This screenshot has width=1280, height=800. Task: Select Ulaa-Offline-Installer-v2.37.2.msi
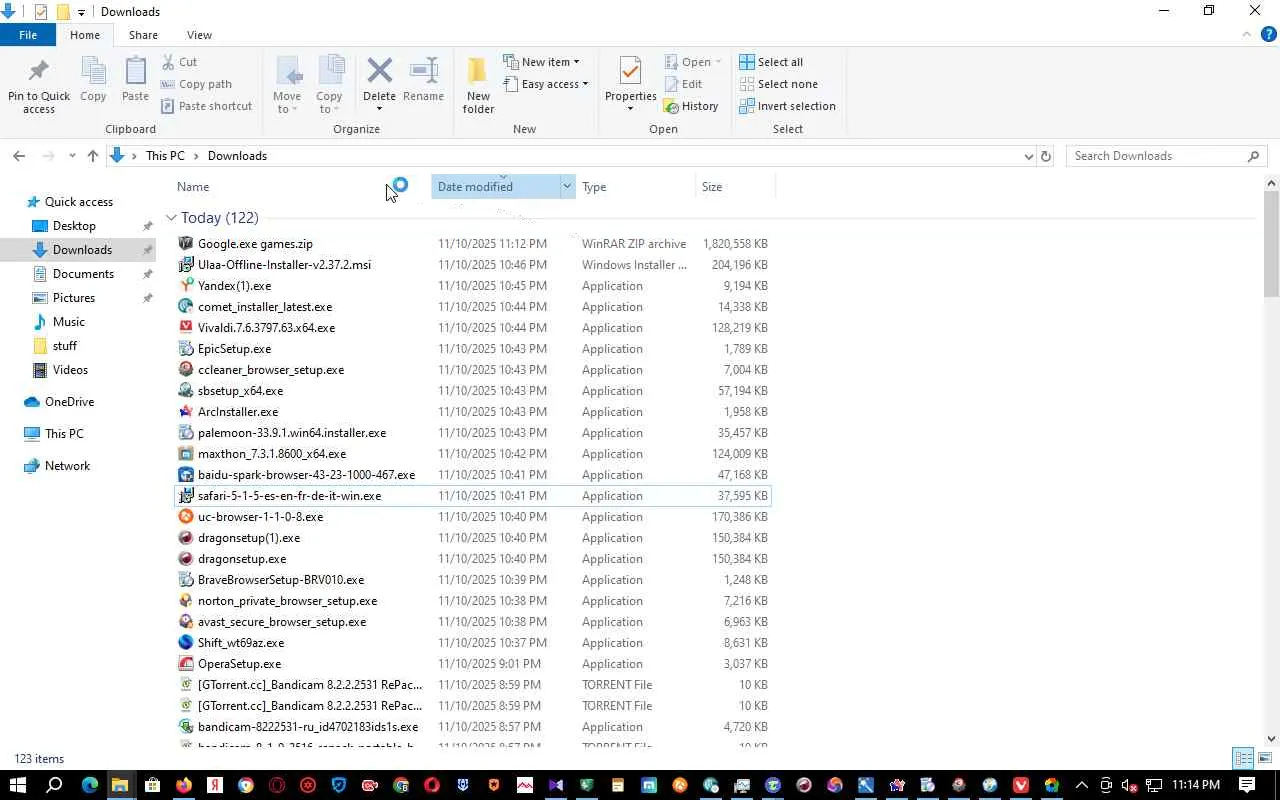[x=472, y=265]
